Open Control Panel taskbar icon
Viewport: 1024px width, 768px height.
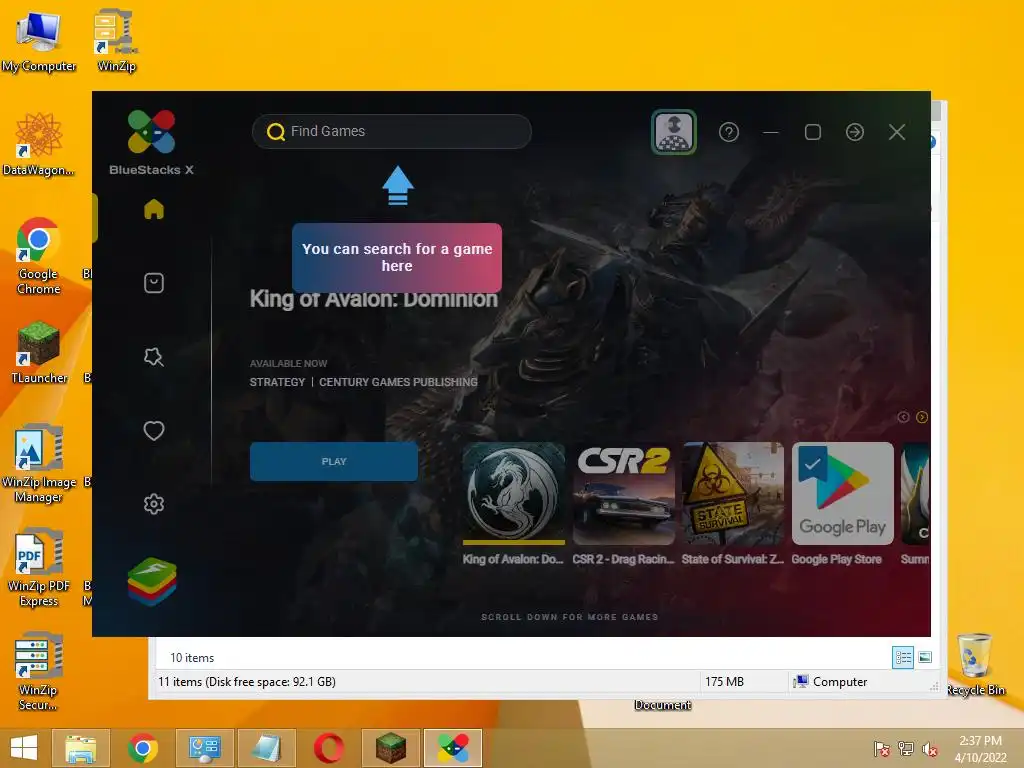click(x=205, y=748)
